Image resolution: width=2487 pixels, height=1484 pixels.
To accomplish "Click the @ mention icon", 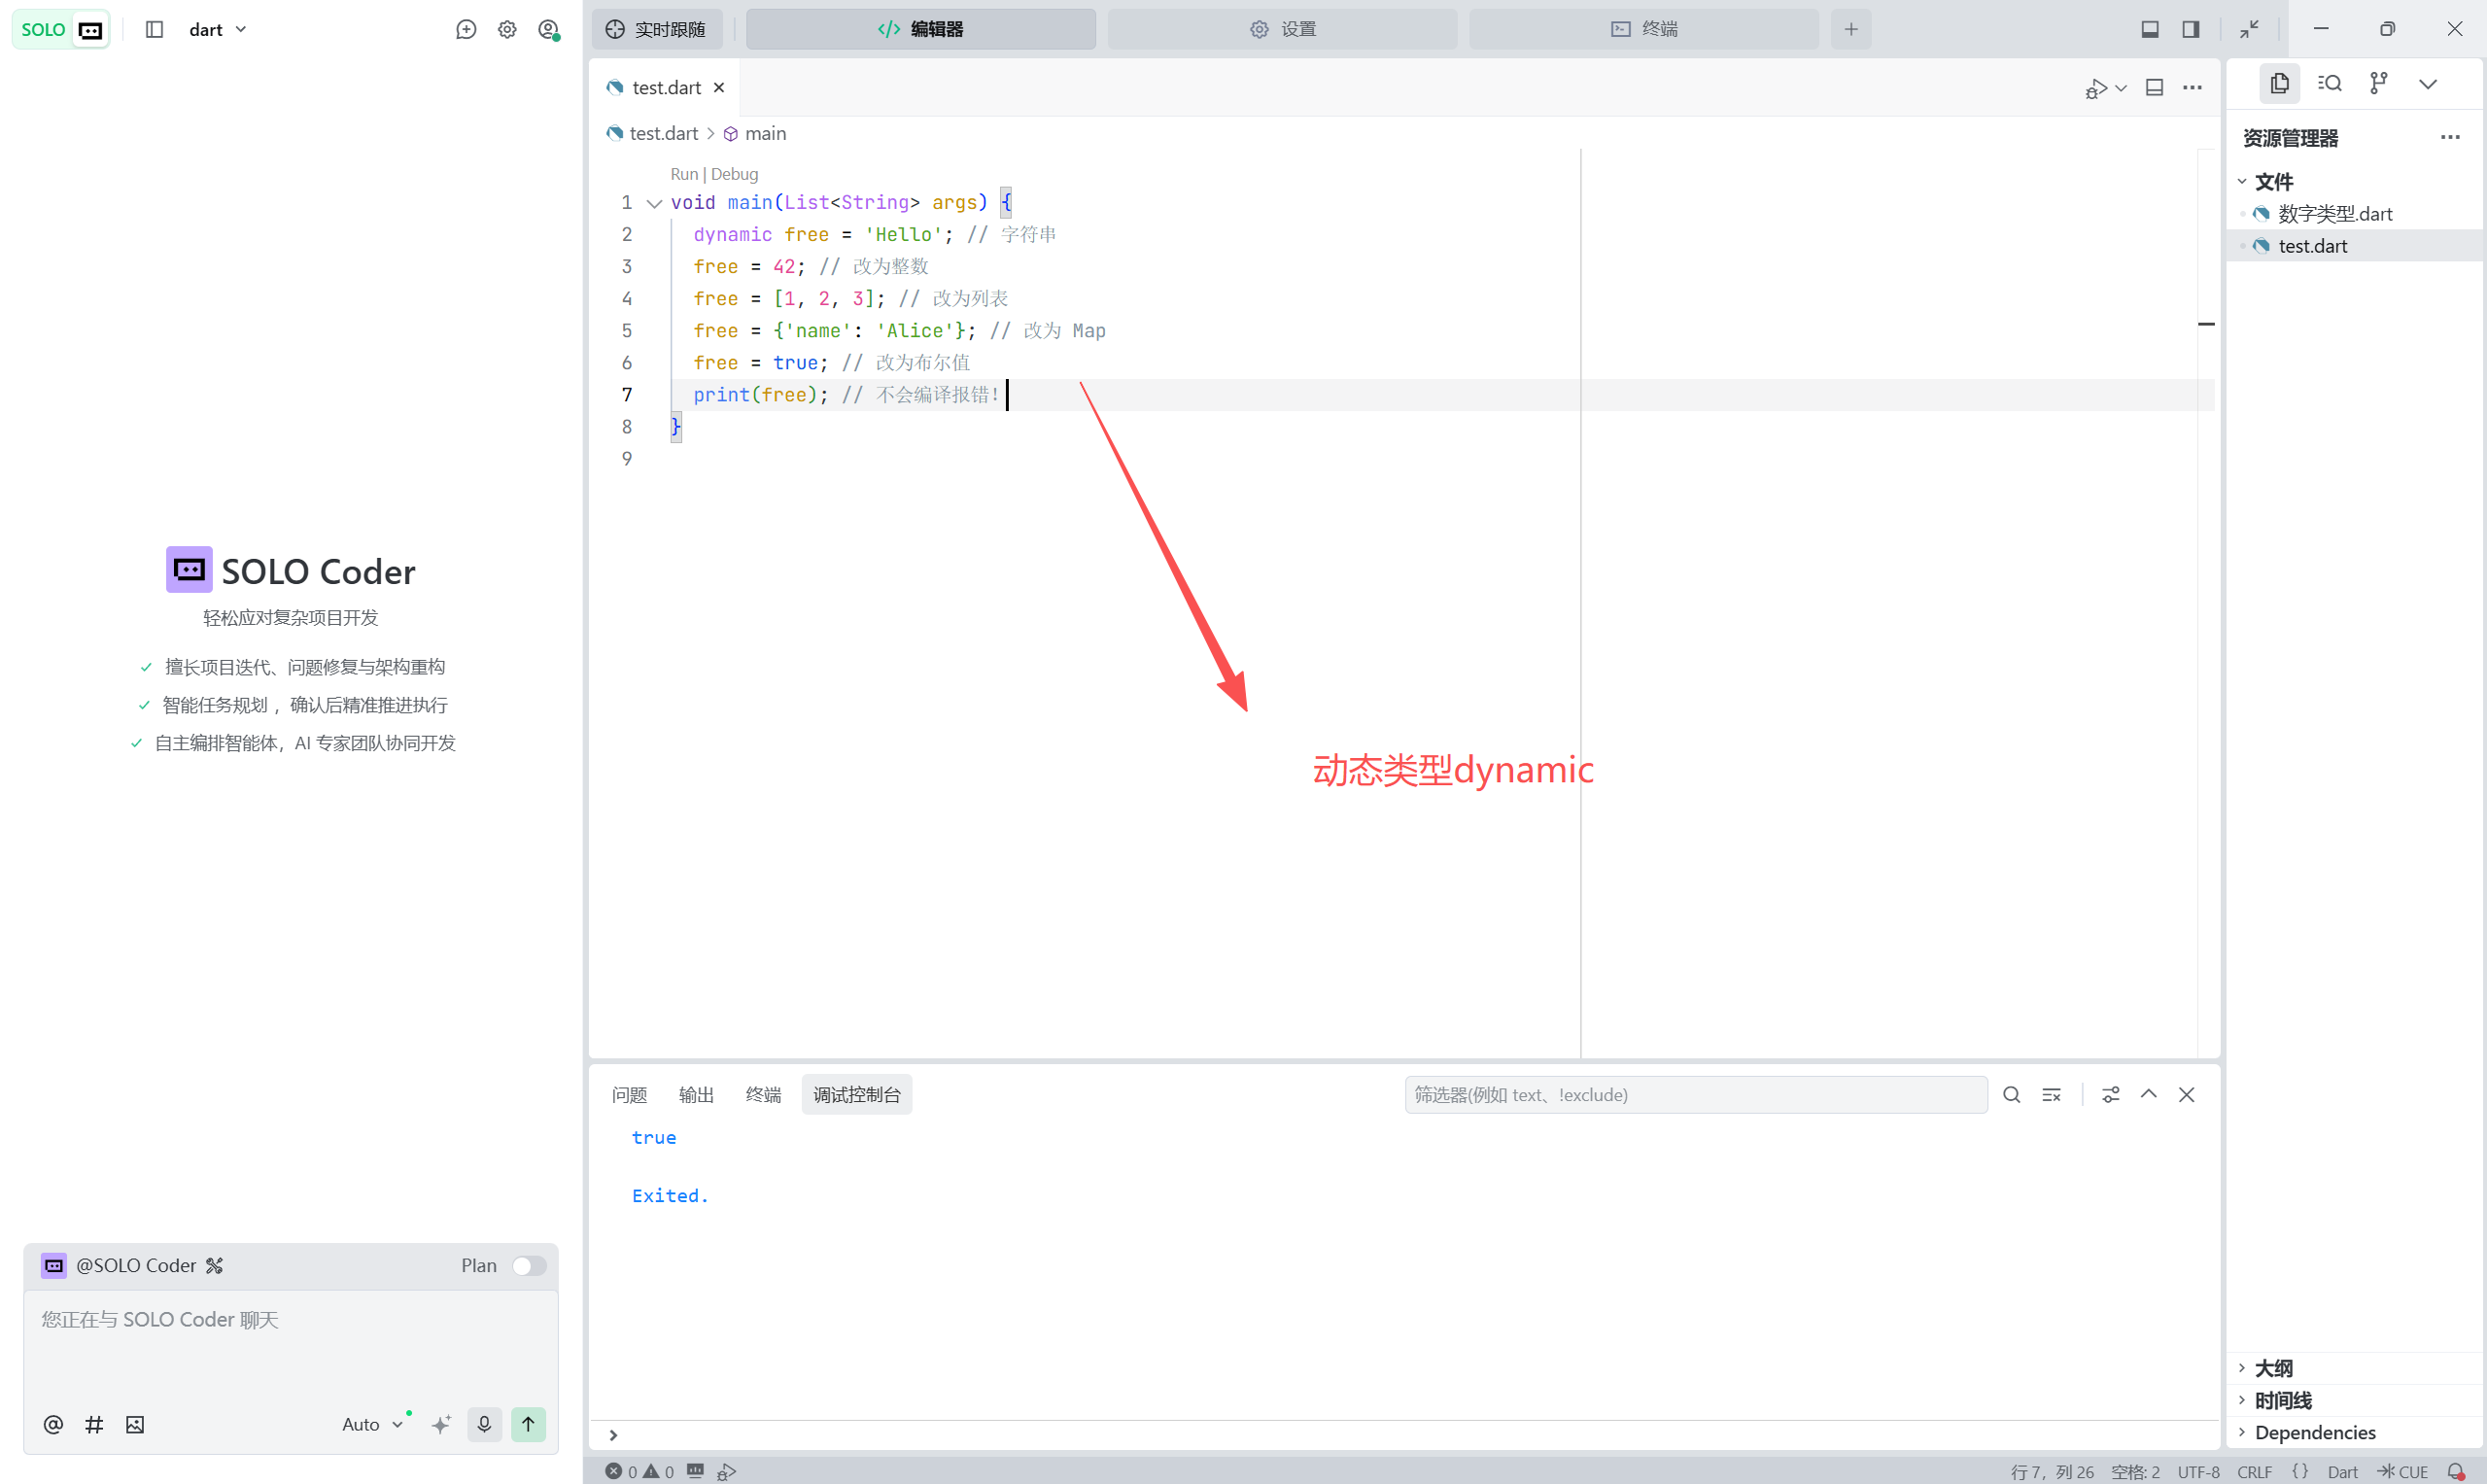I will (x=53, y=1424).
